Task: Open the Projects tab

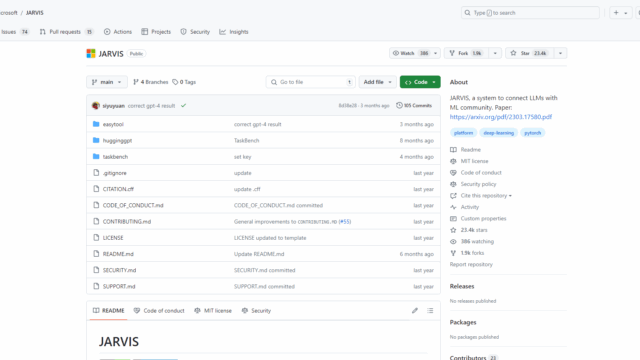Action: tap(156, 32)
